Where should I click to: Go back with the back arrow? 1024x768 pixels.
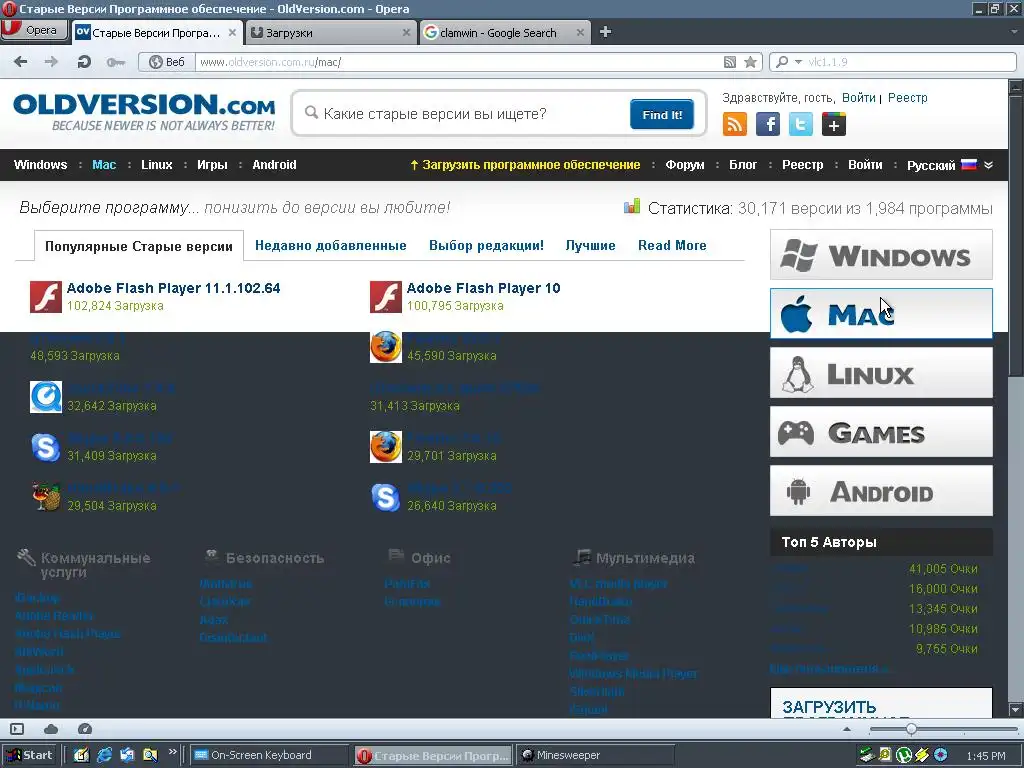point(21,62)
